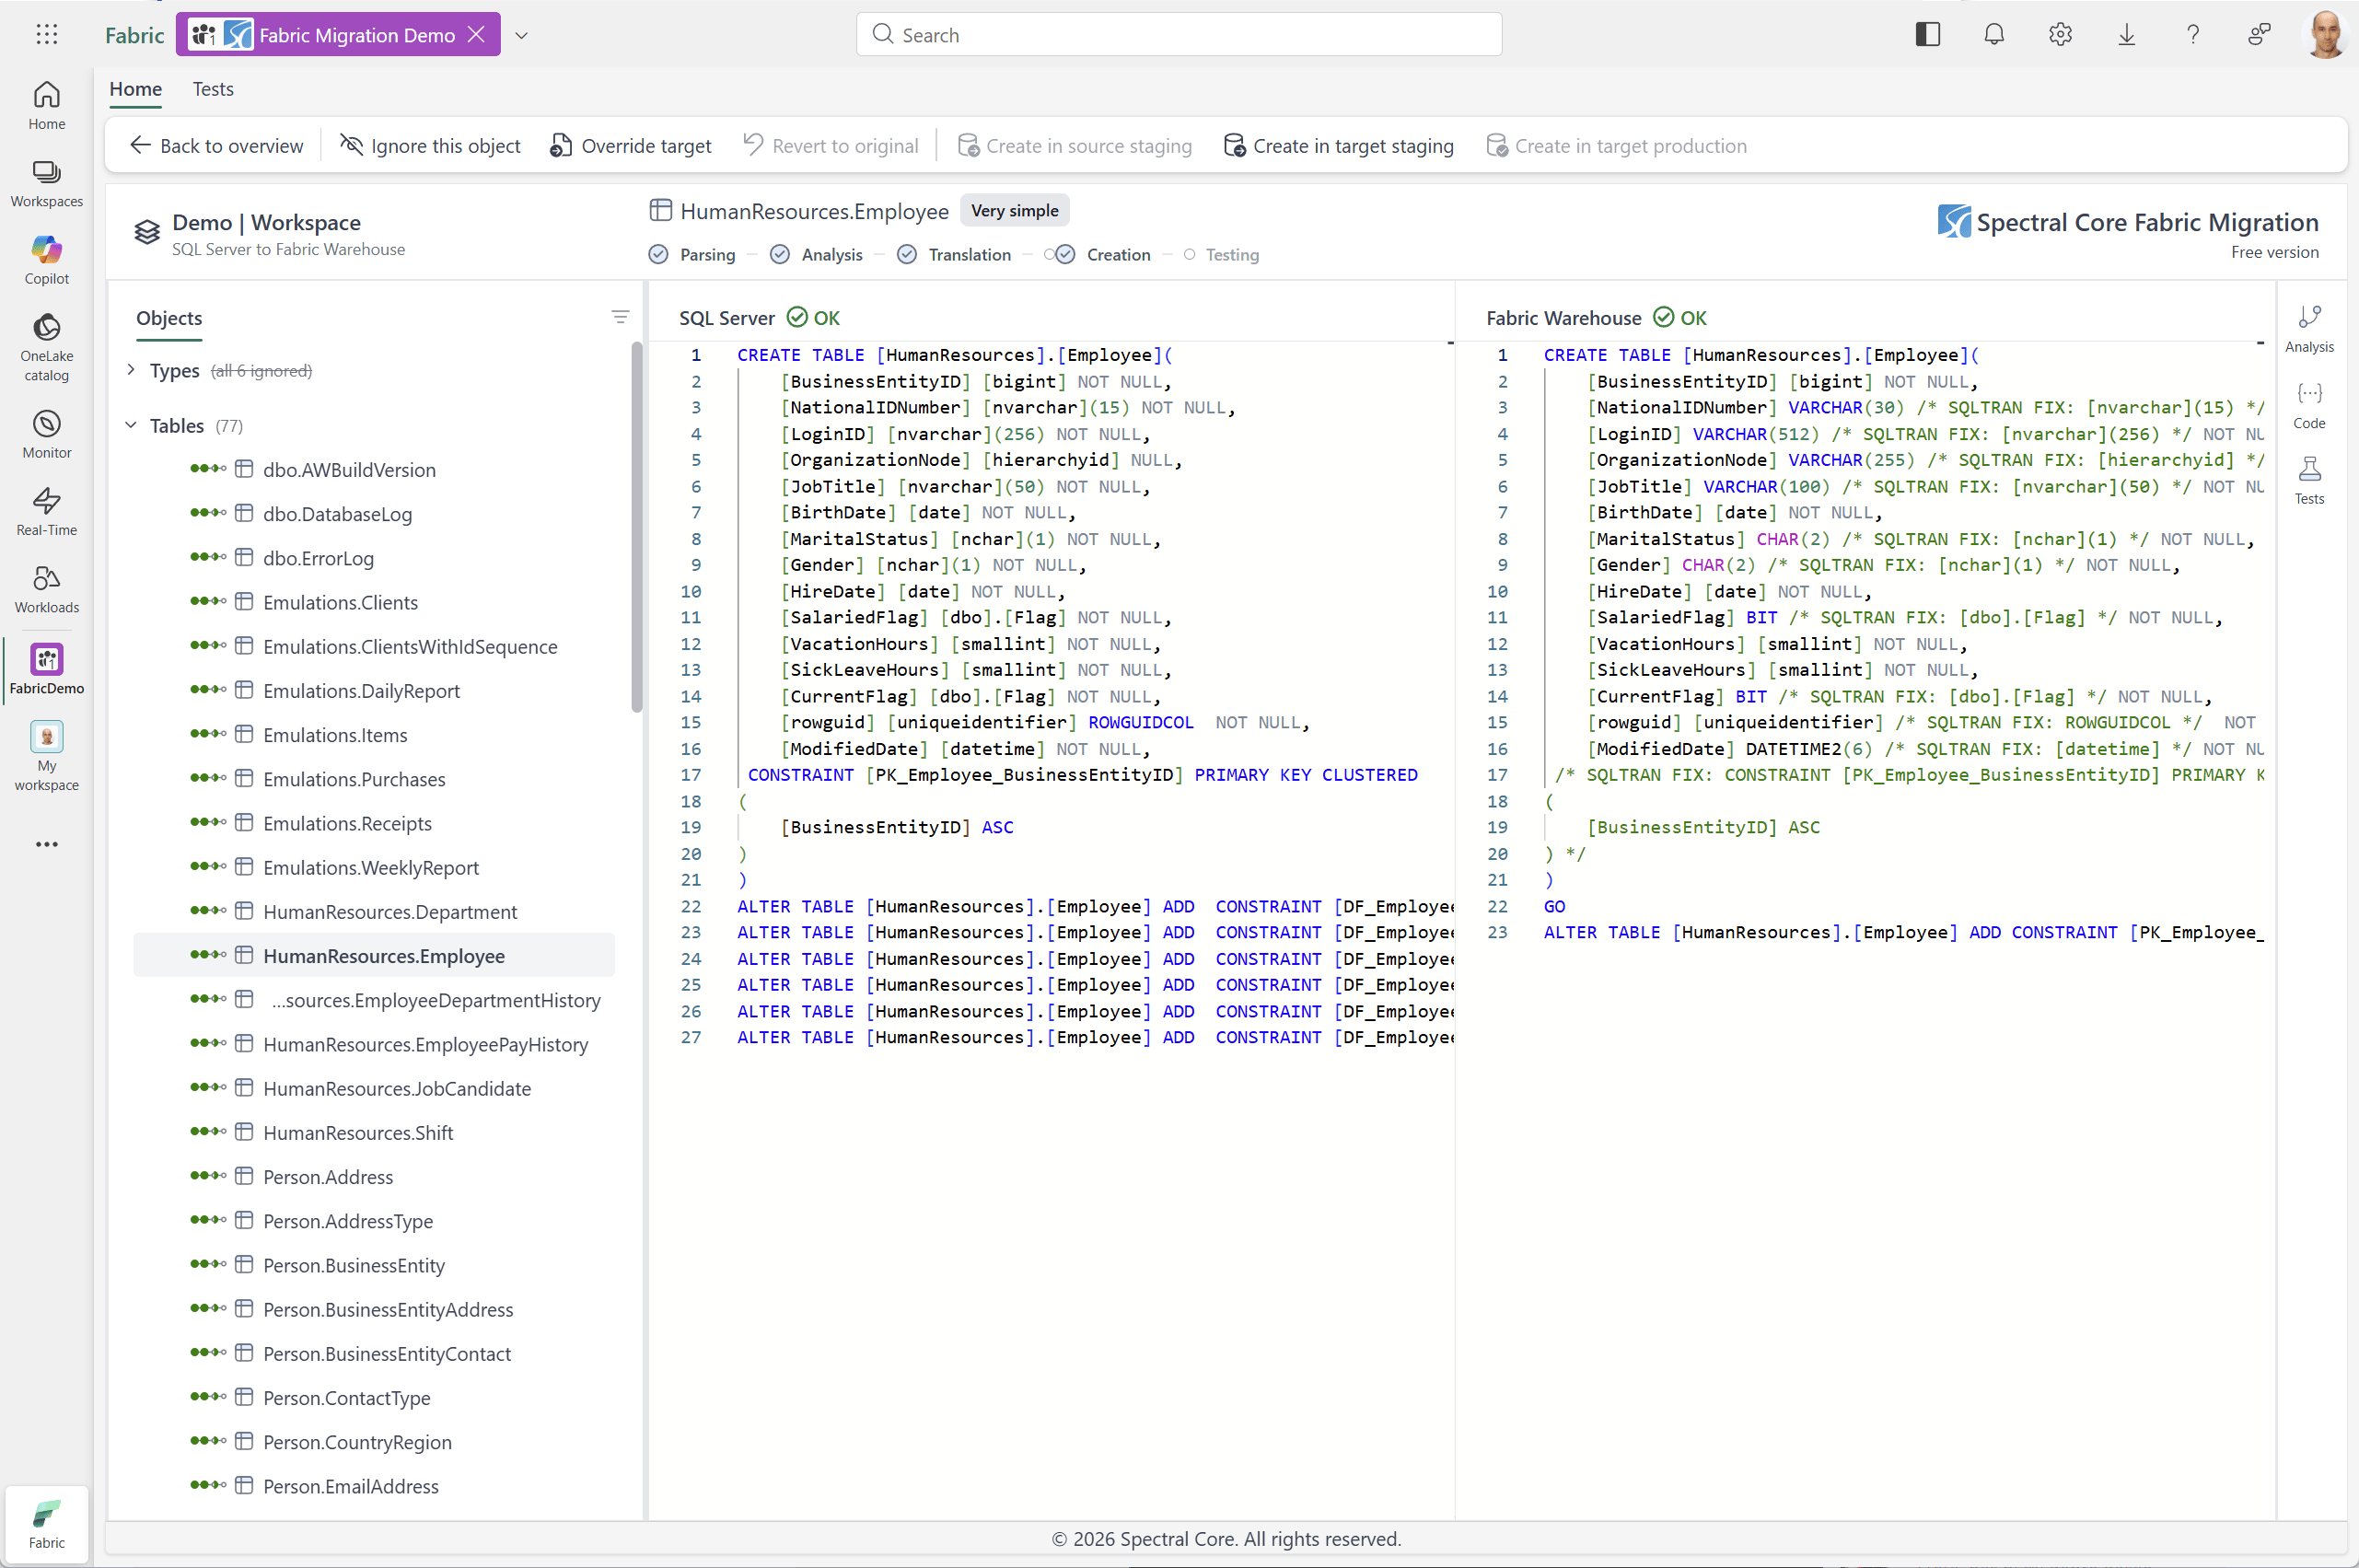
Task: Open Copilot from the left sidebar
Action: coord(47,260)
